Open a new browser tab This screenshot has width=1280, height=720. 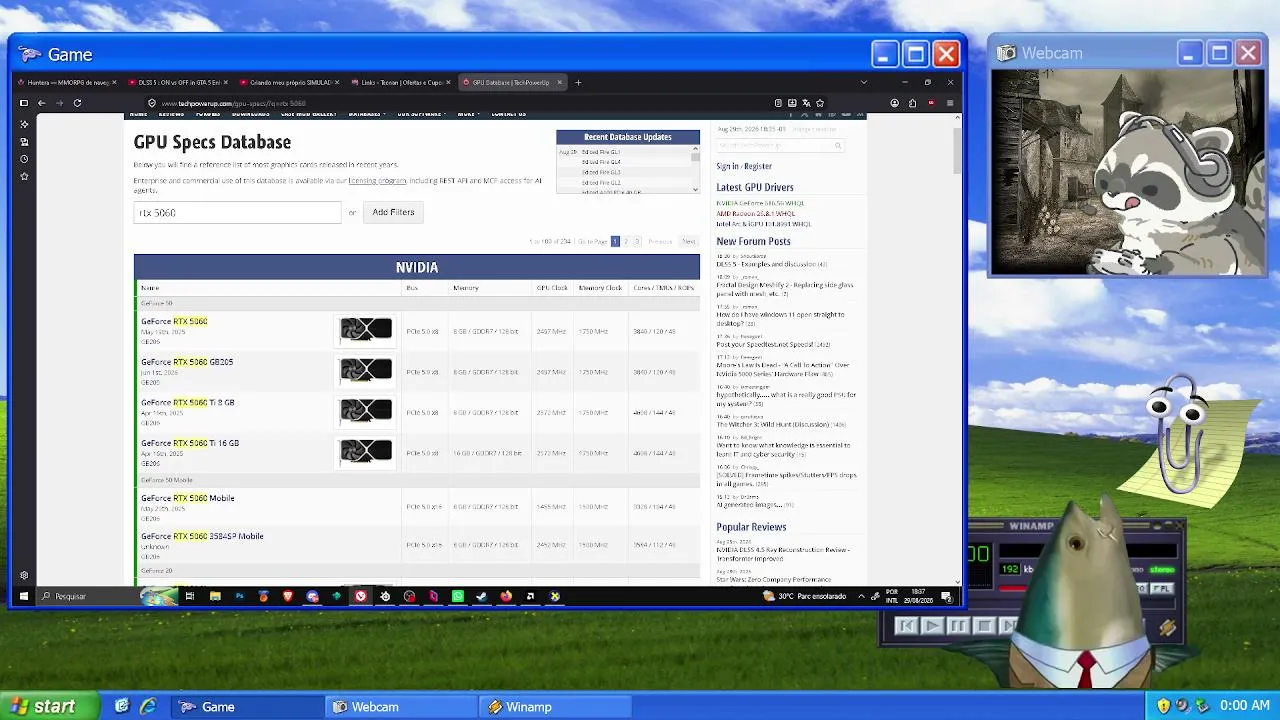click(x=578, y=82)
